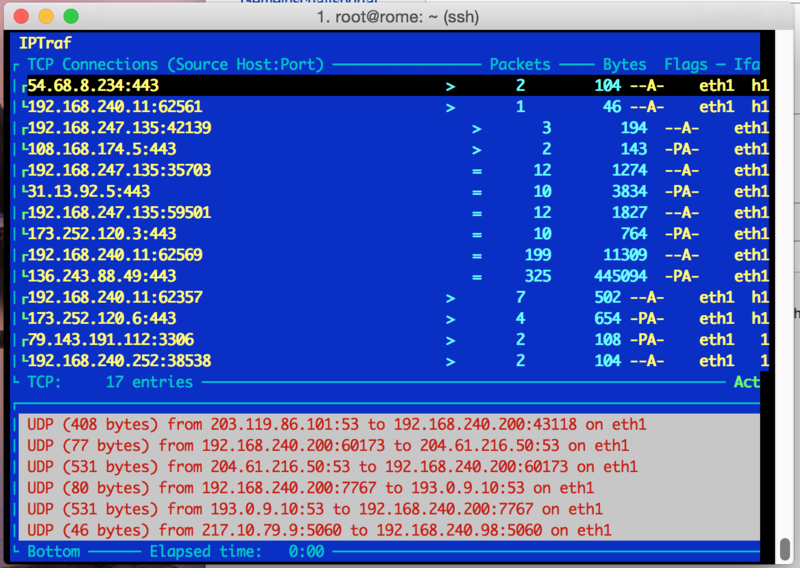Click the TCP Connections (Source Host:Port) header
The height and width of the screenshot is (568, 800).
coord(175,65)
